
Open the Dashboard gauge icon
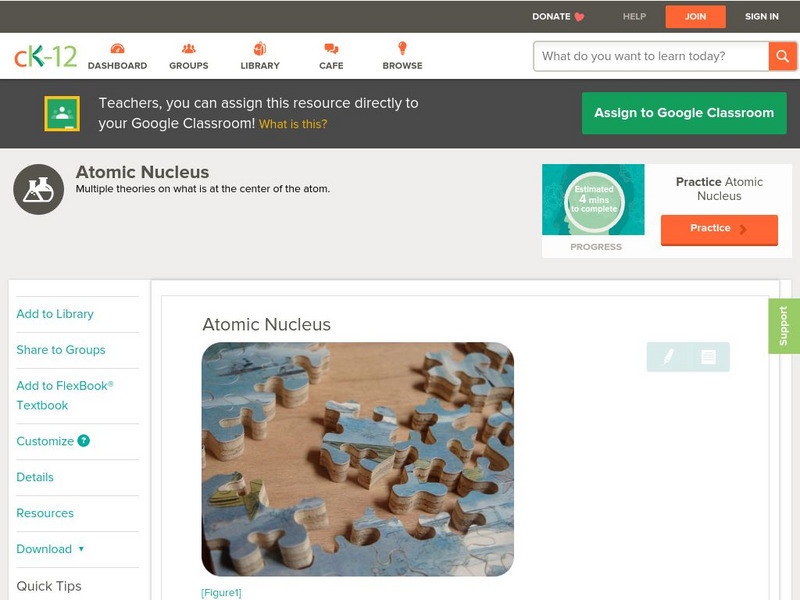pyautogui.click(x=117, y=48)
